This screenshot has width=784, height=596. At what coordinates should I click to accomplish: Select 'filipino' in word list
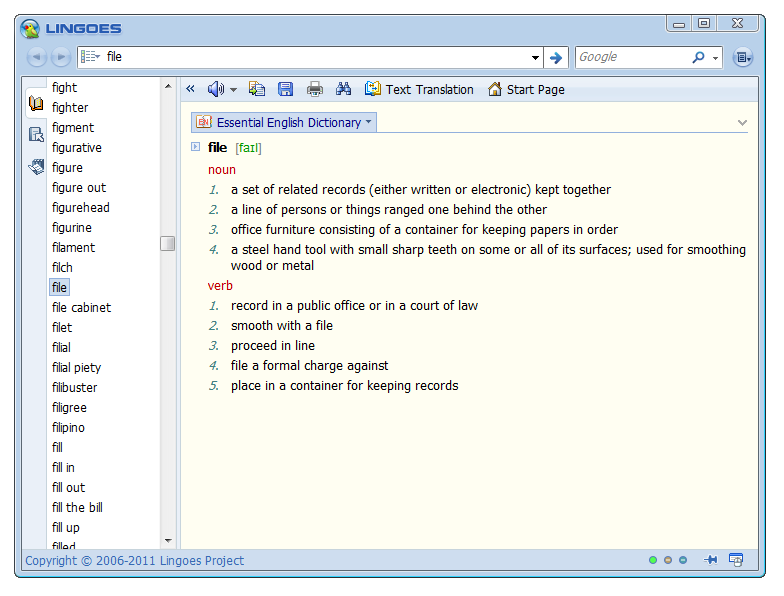68,428
